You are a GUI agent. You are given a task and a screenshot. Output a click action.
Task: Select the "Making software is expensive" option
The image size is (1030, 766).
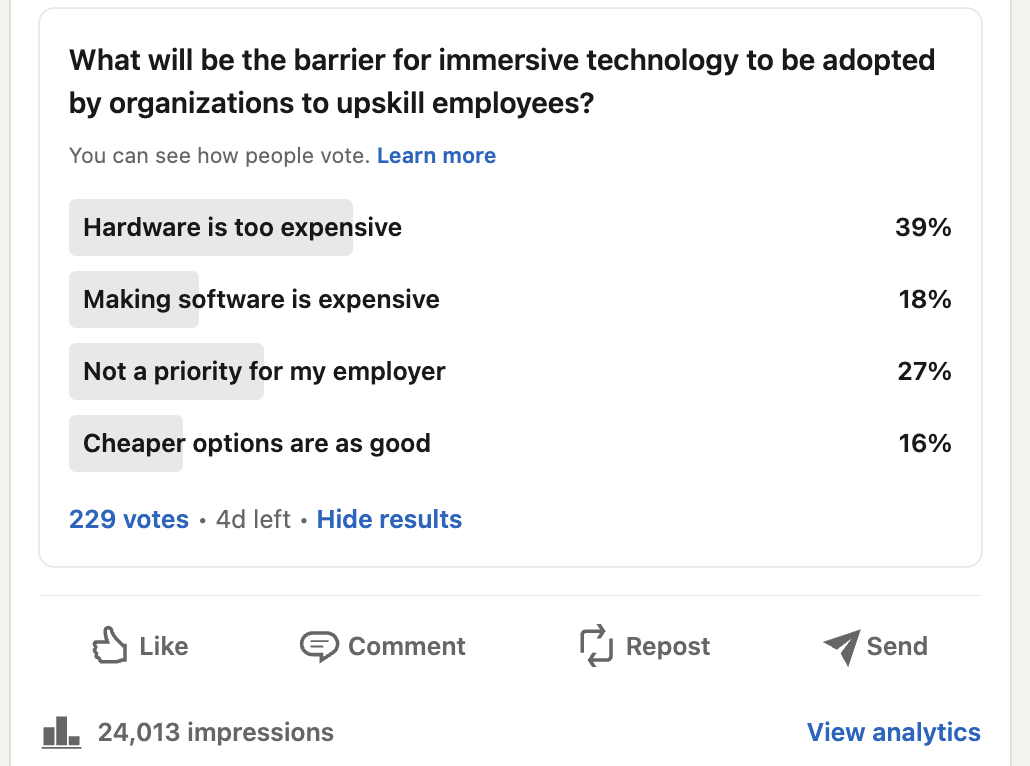(261, 300)
